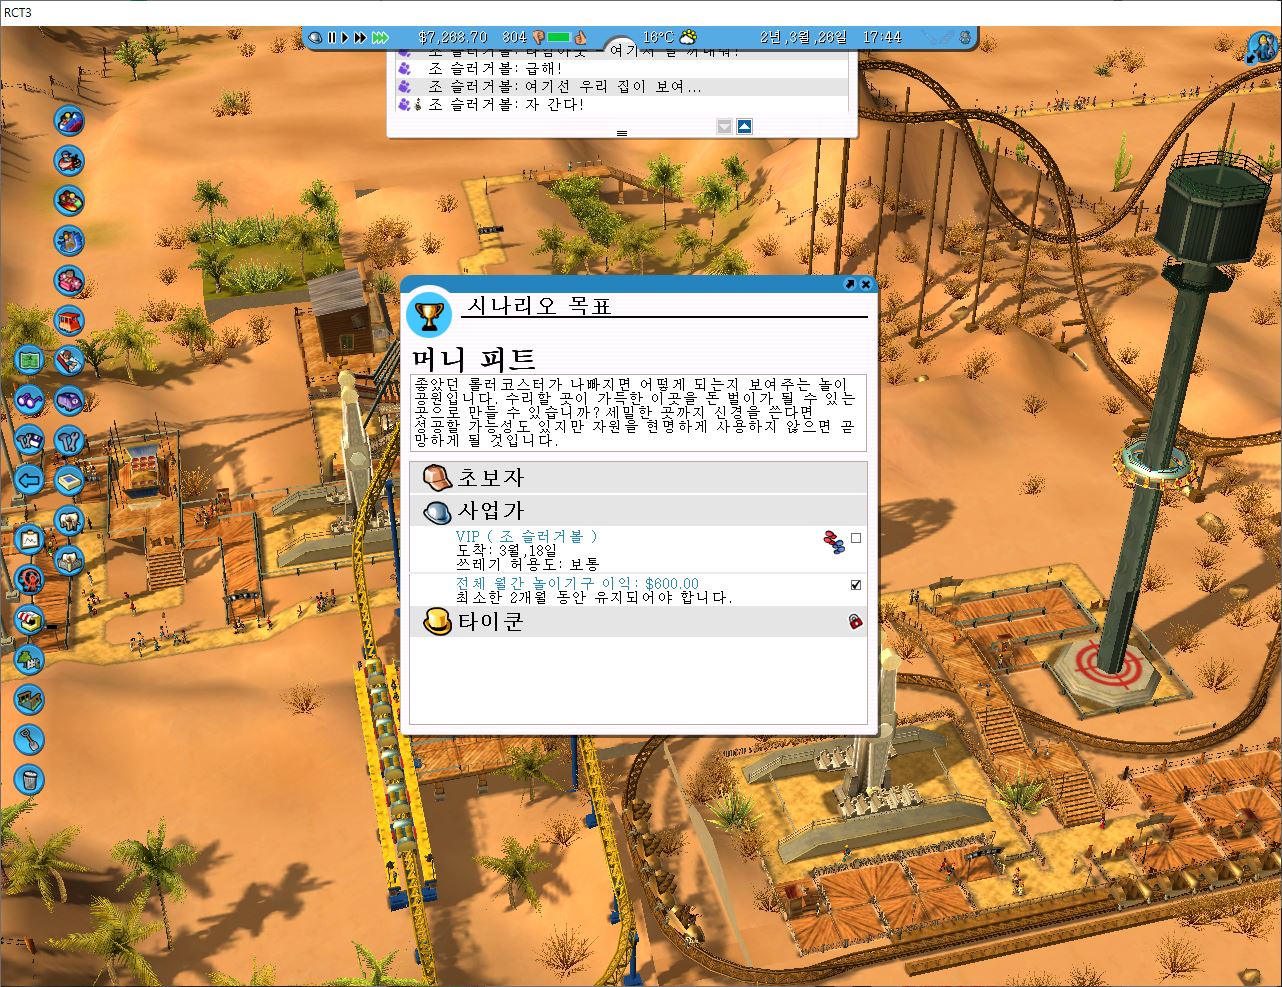
Task: Open the scenery tree and fence icon
Action: (x=29, y=660)
